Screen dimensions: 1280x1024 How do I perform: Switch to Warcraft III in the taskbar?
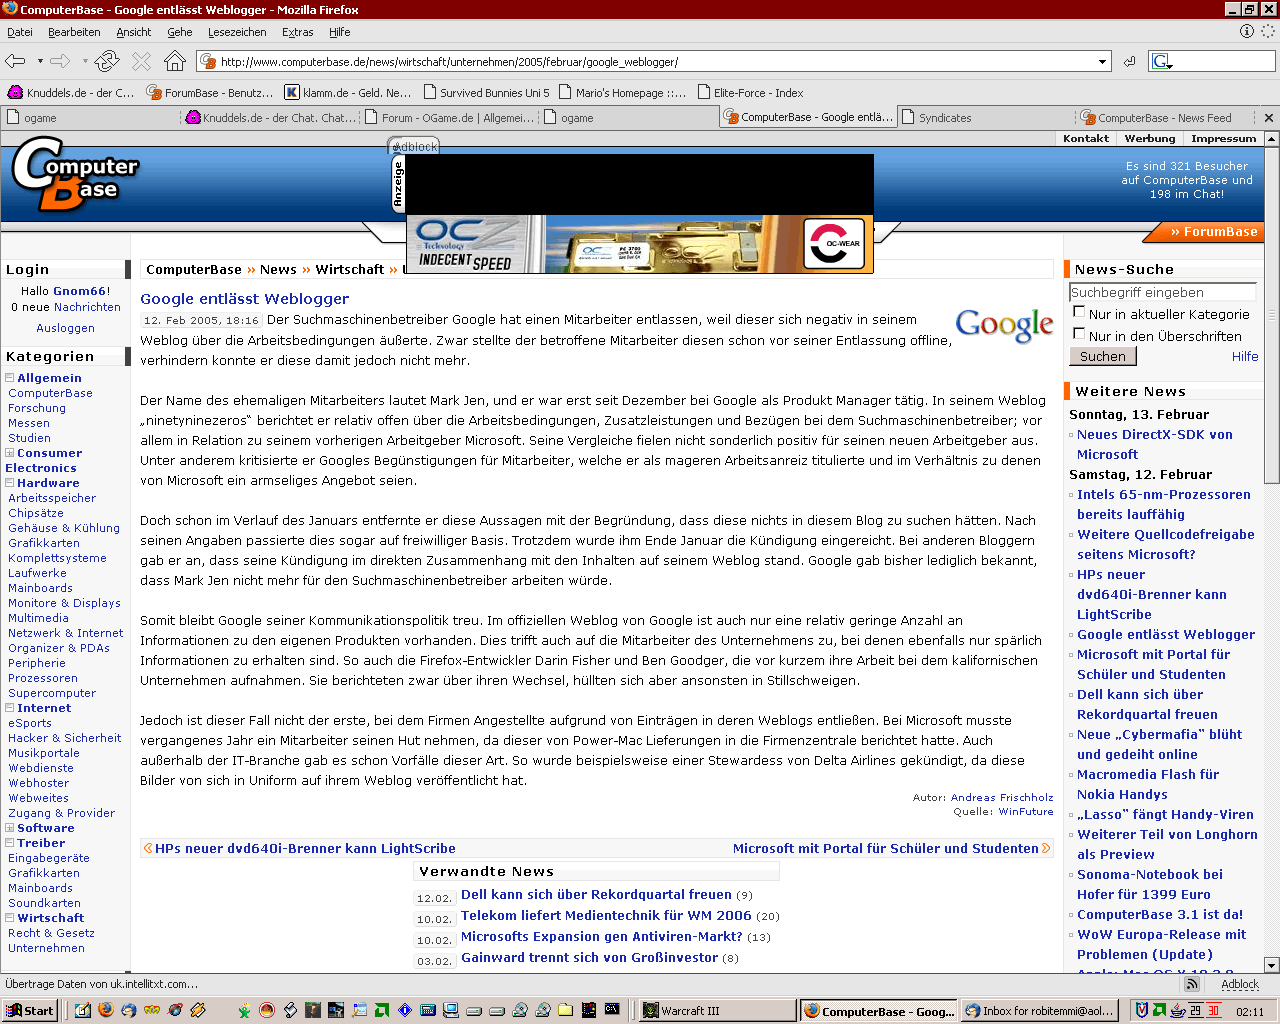click(x=717, y=1011)
